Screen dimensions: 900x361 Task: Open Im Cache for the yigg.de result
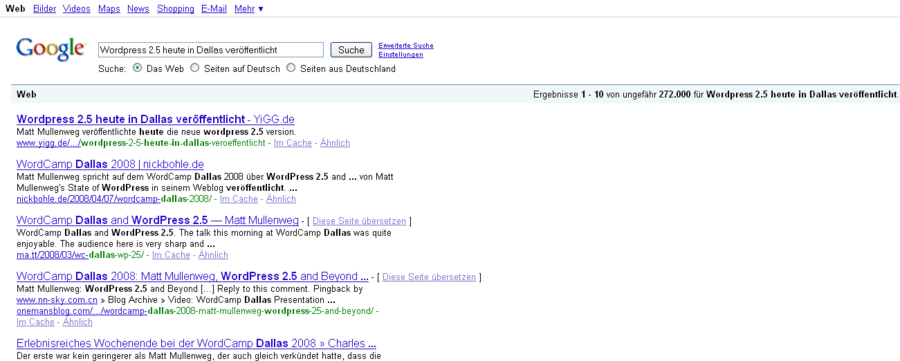[x=293, y=143]
